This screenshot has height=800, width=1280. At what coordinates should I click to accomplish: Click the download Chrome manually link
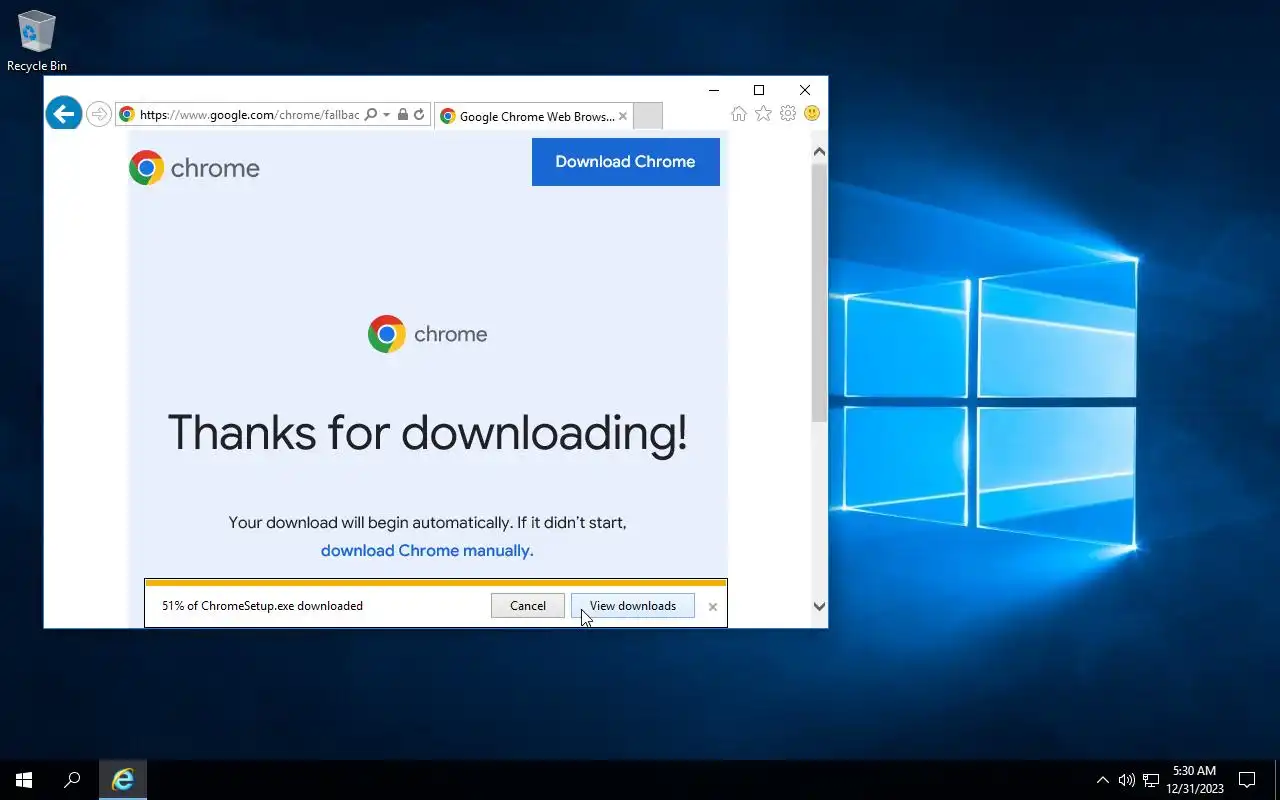(x=427, y=550)
